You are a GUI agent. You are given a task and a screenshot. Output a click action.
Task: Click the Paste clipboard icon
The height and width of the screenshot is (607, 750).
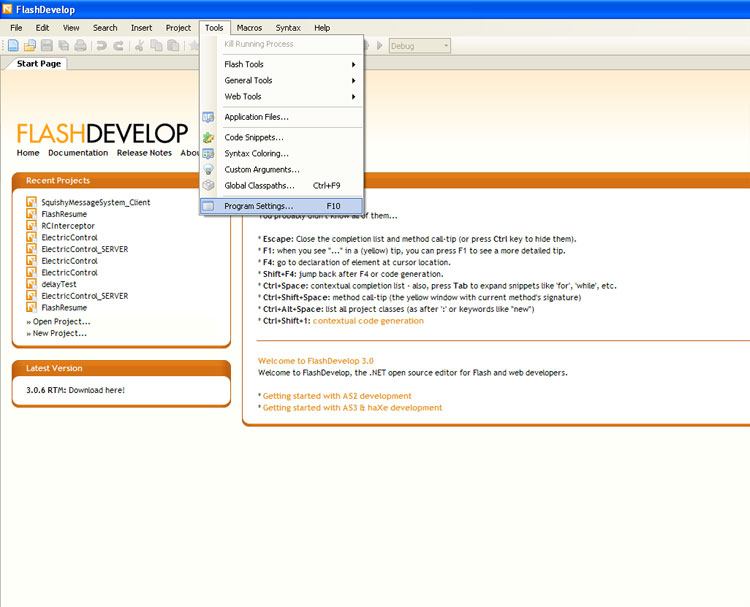173,46
